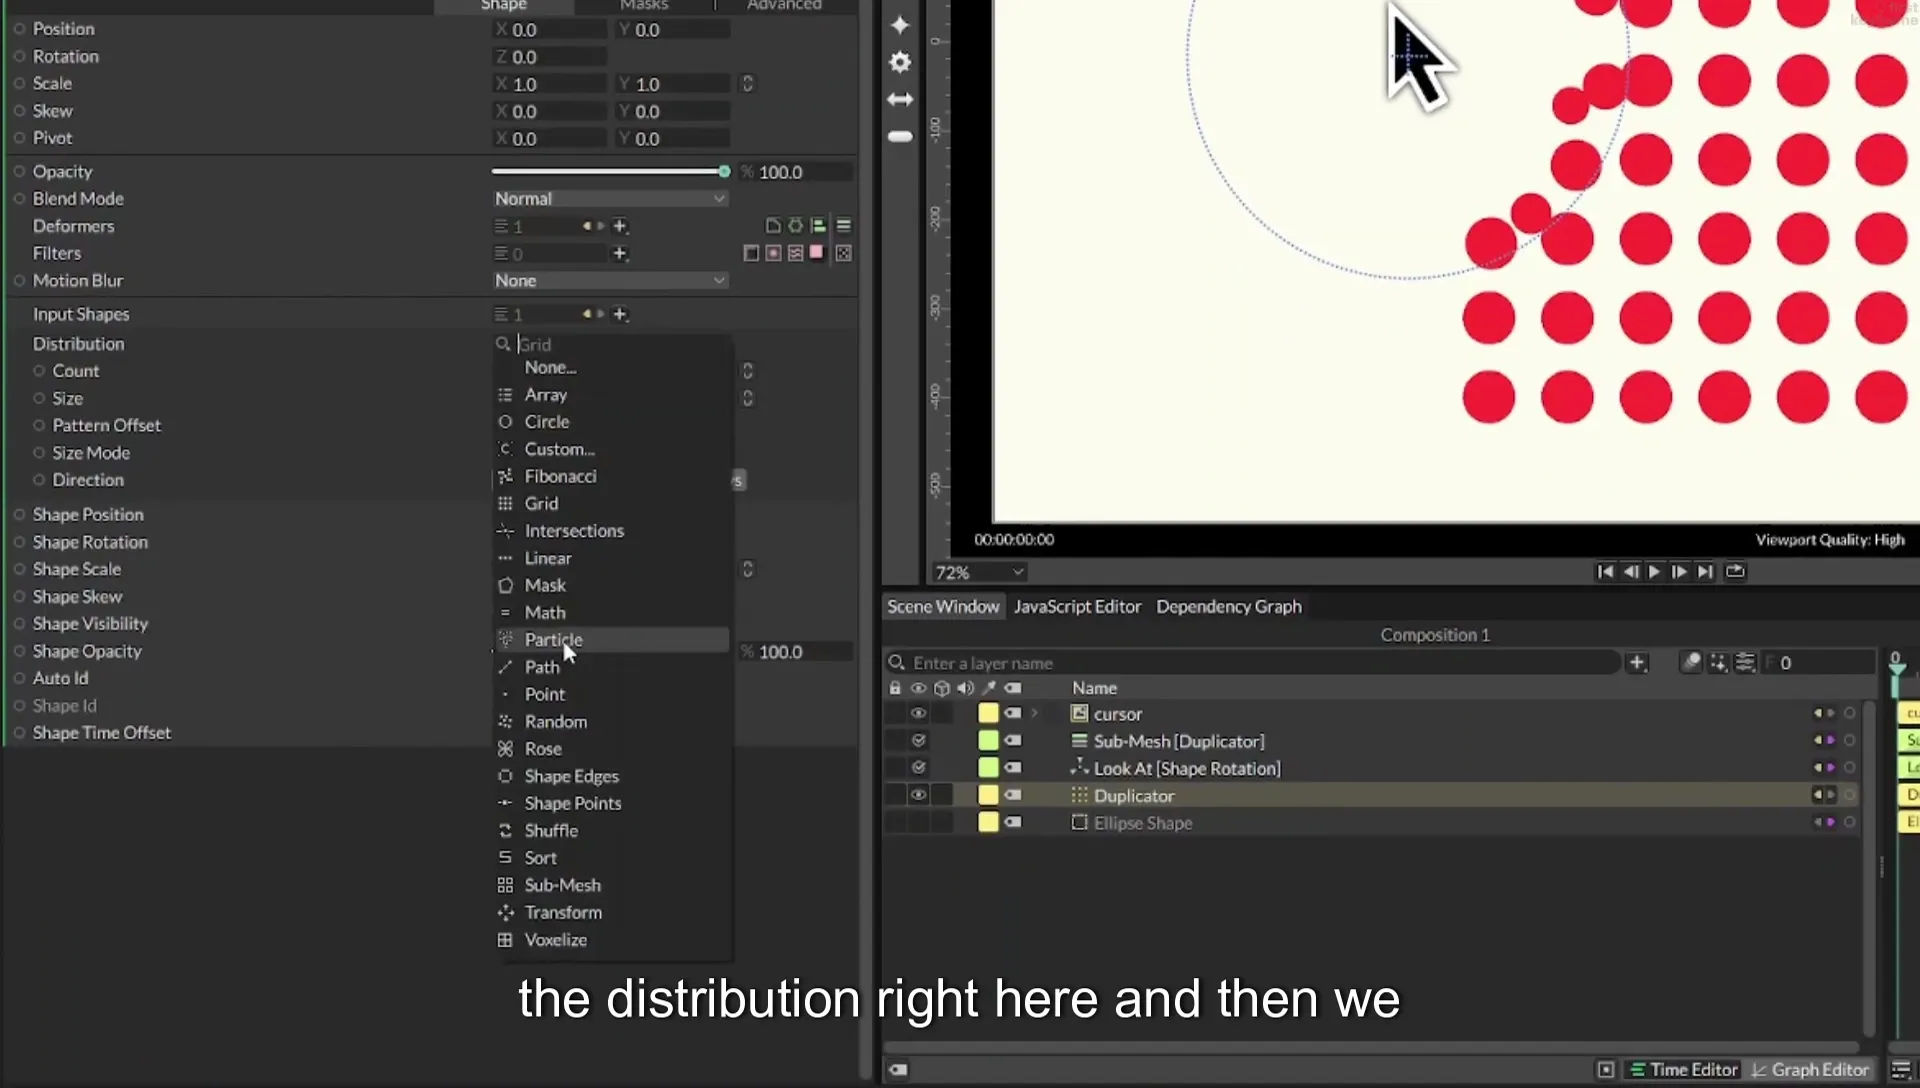Screen dimensions: 1920x1088
Task: Add a new Deformer with plus icon
Action: (620, 226)
